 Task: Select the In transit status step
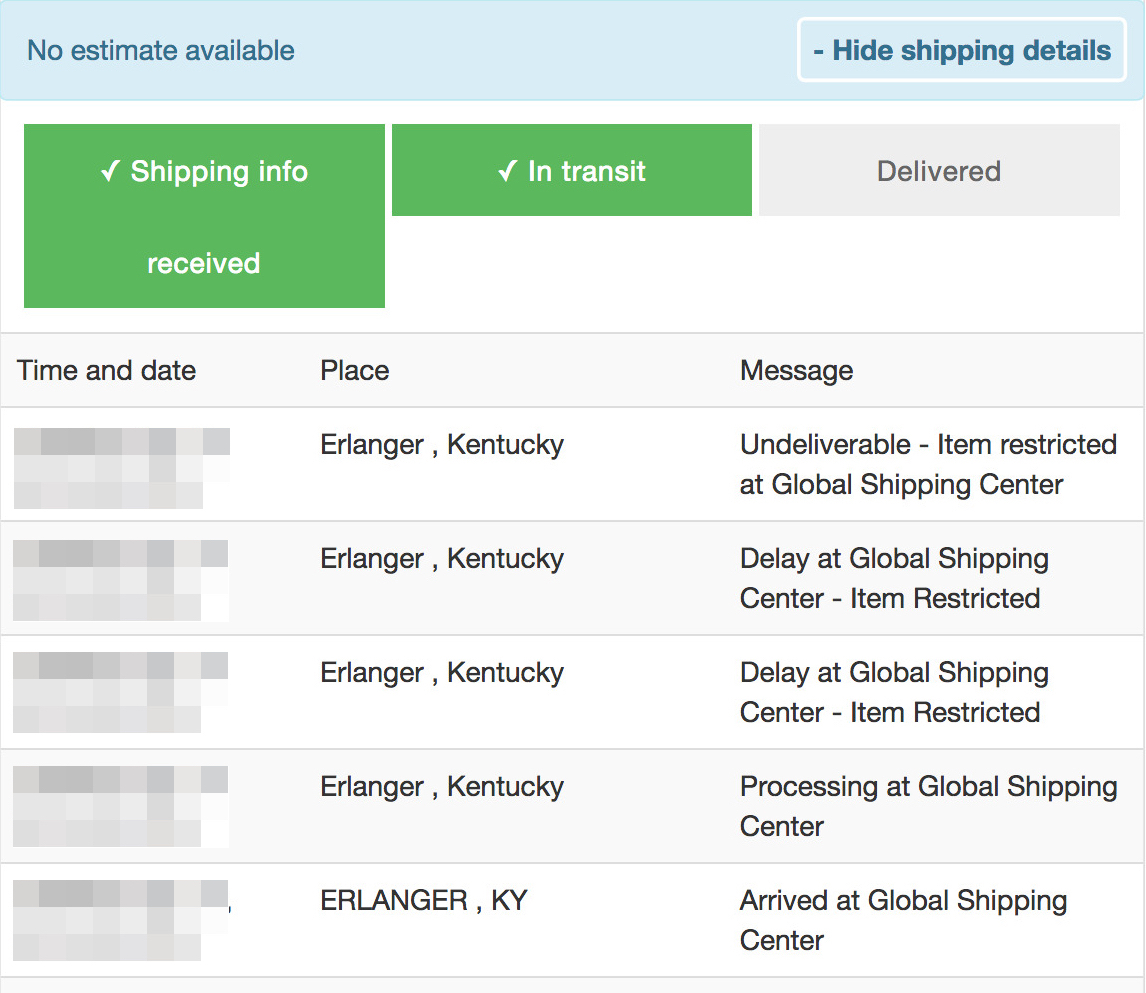(572, 170)
